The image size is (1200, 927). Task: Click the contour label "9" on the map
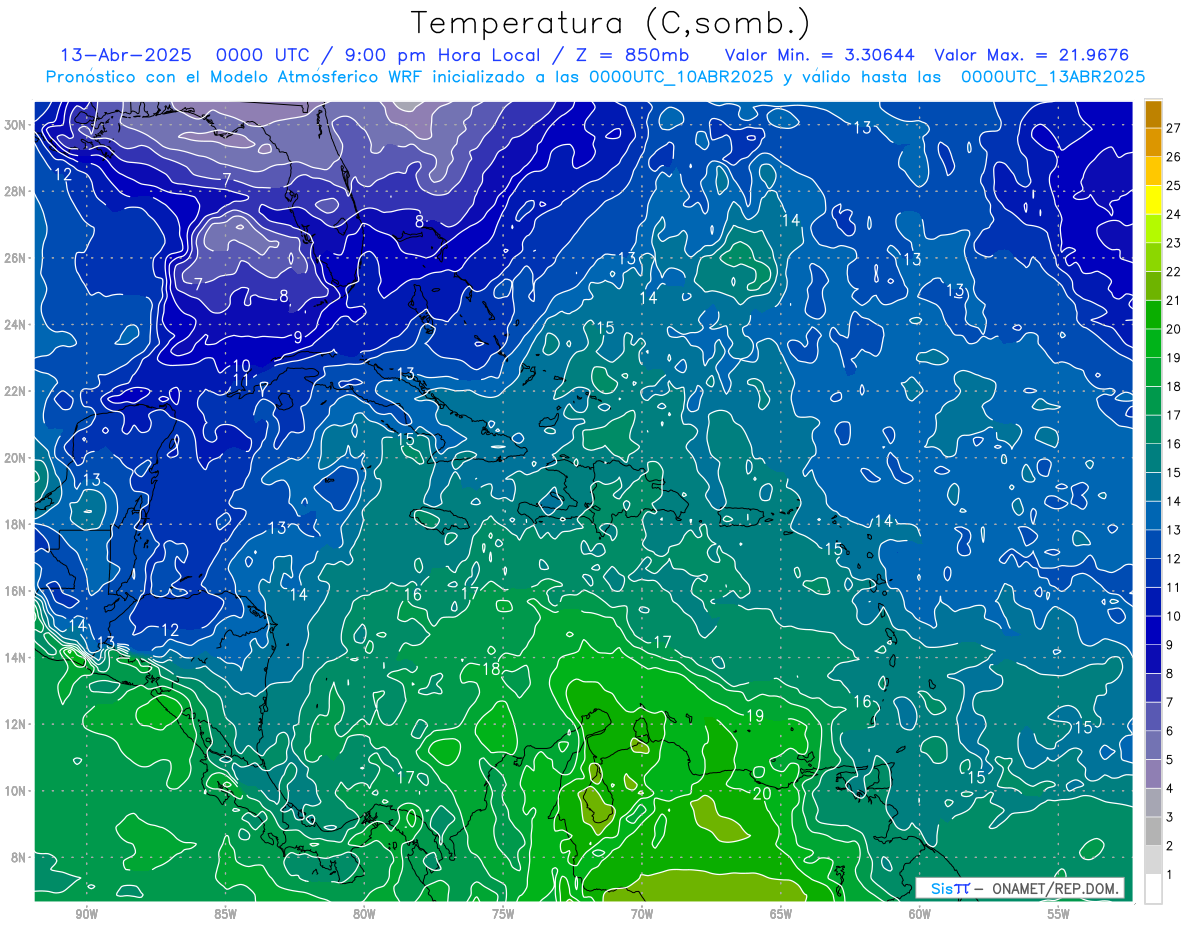[298, 338]
